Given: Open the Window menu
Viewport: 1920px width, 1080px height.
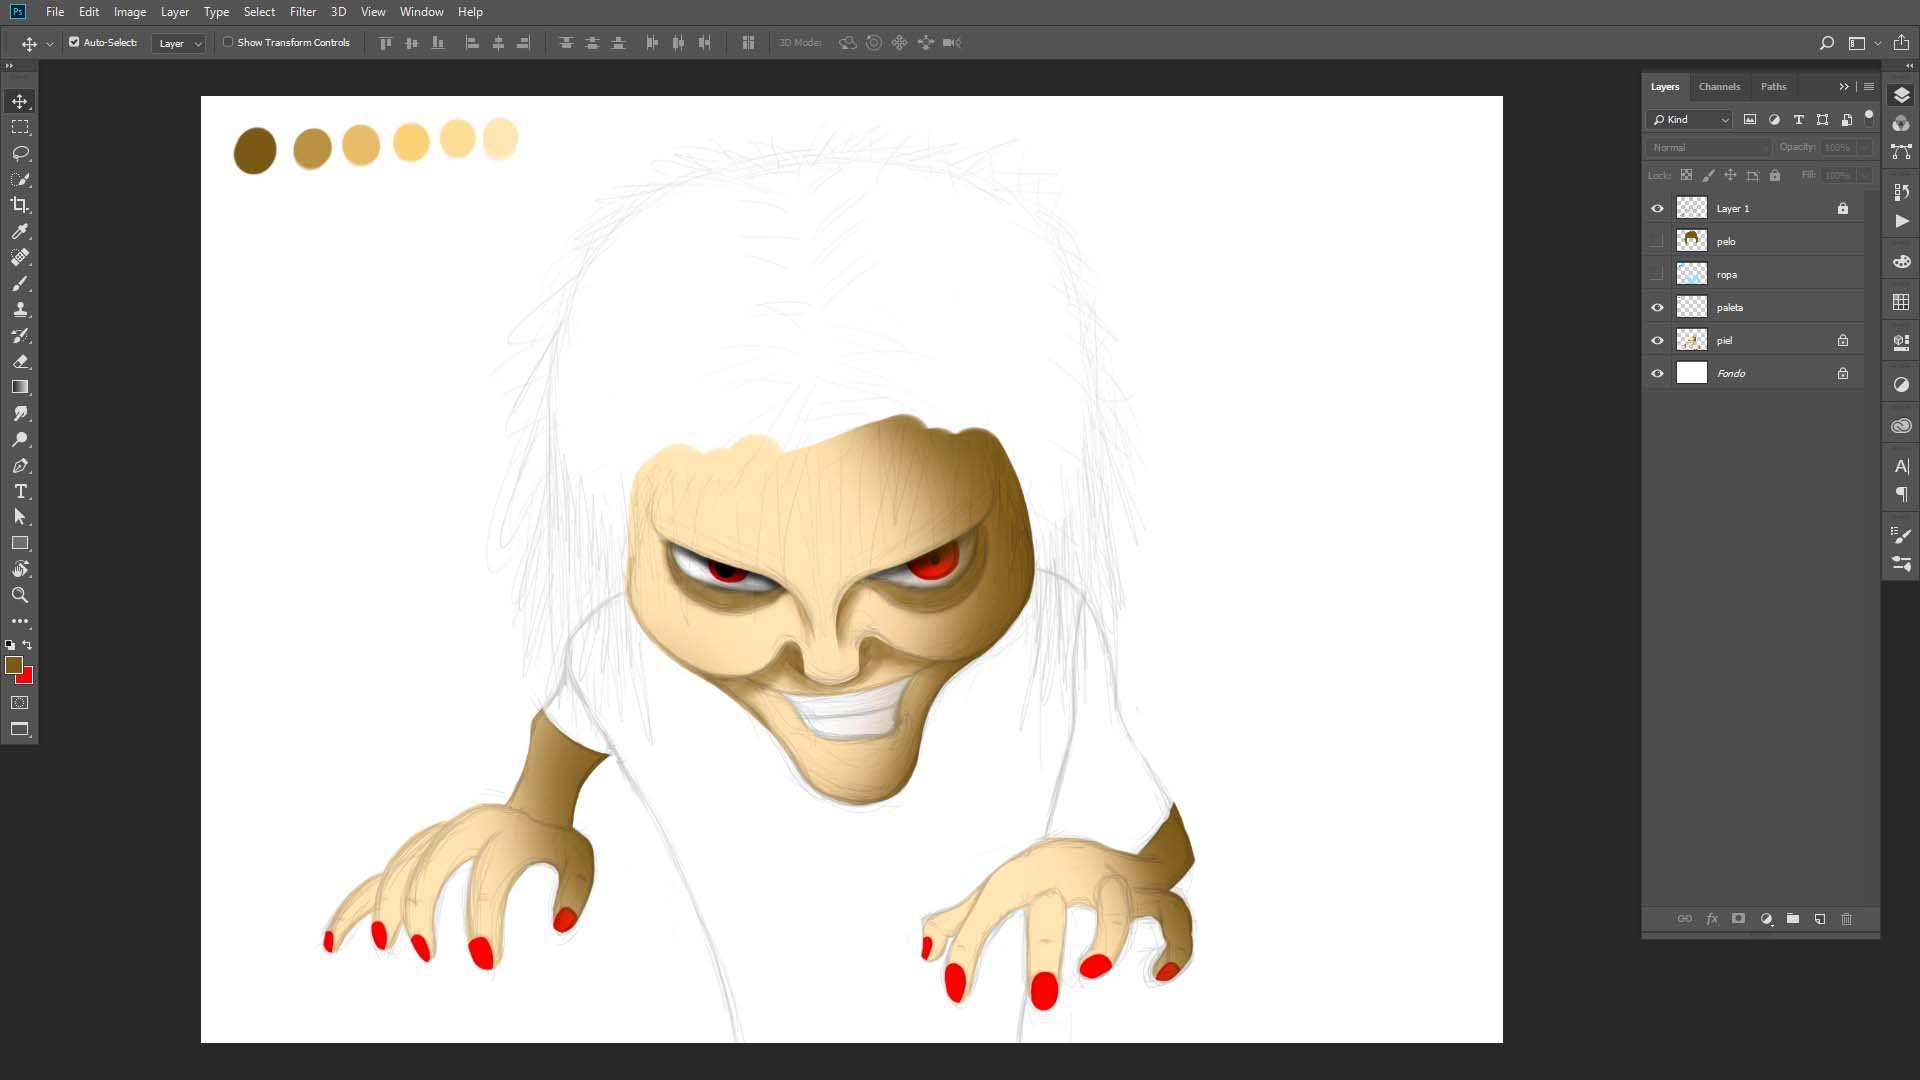Looking at the screenshot, I should click(x=422, y=12).
